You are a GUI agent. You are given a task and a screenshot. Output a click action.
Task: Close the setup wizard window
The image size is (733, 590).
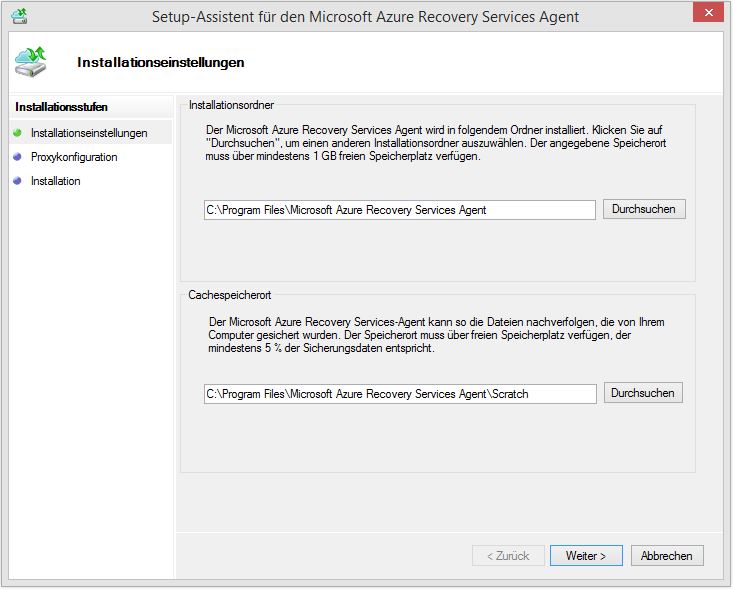(x=708, y=13)
